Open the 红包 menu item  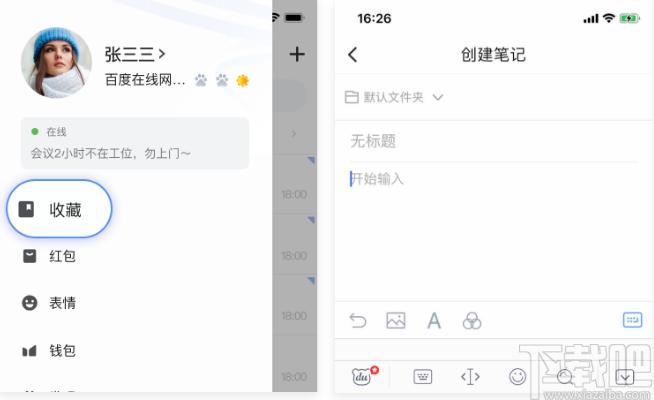click(x=49, y=256)
